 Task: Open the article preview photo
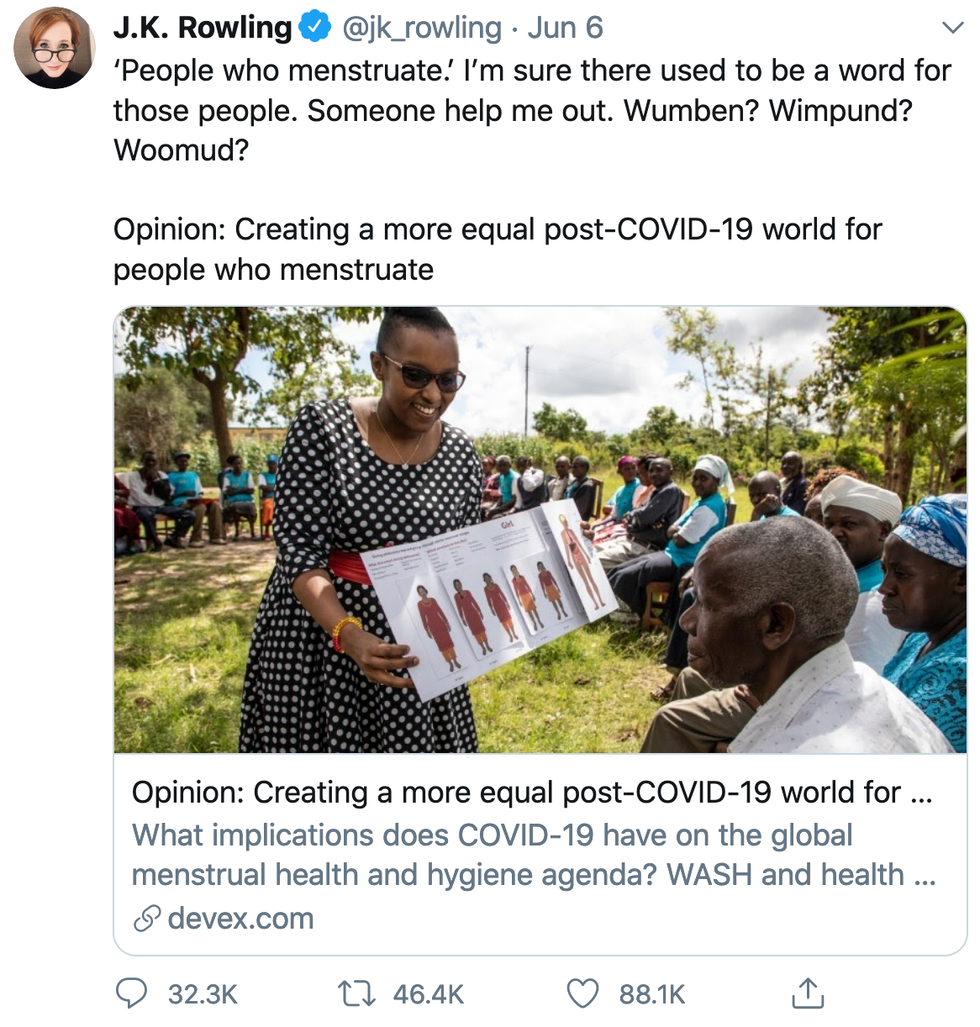point(540,530)
